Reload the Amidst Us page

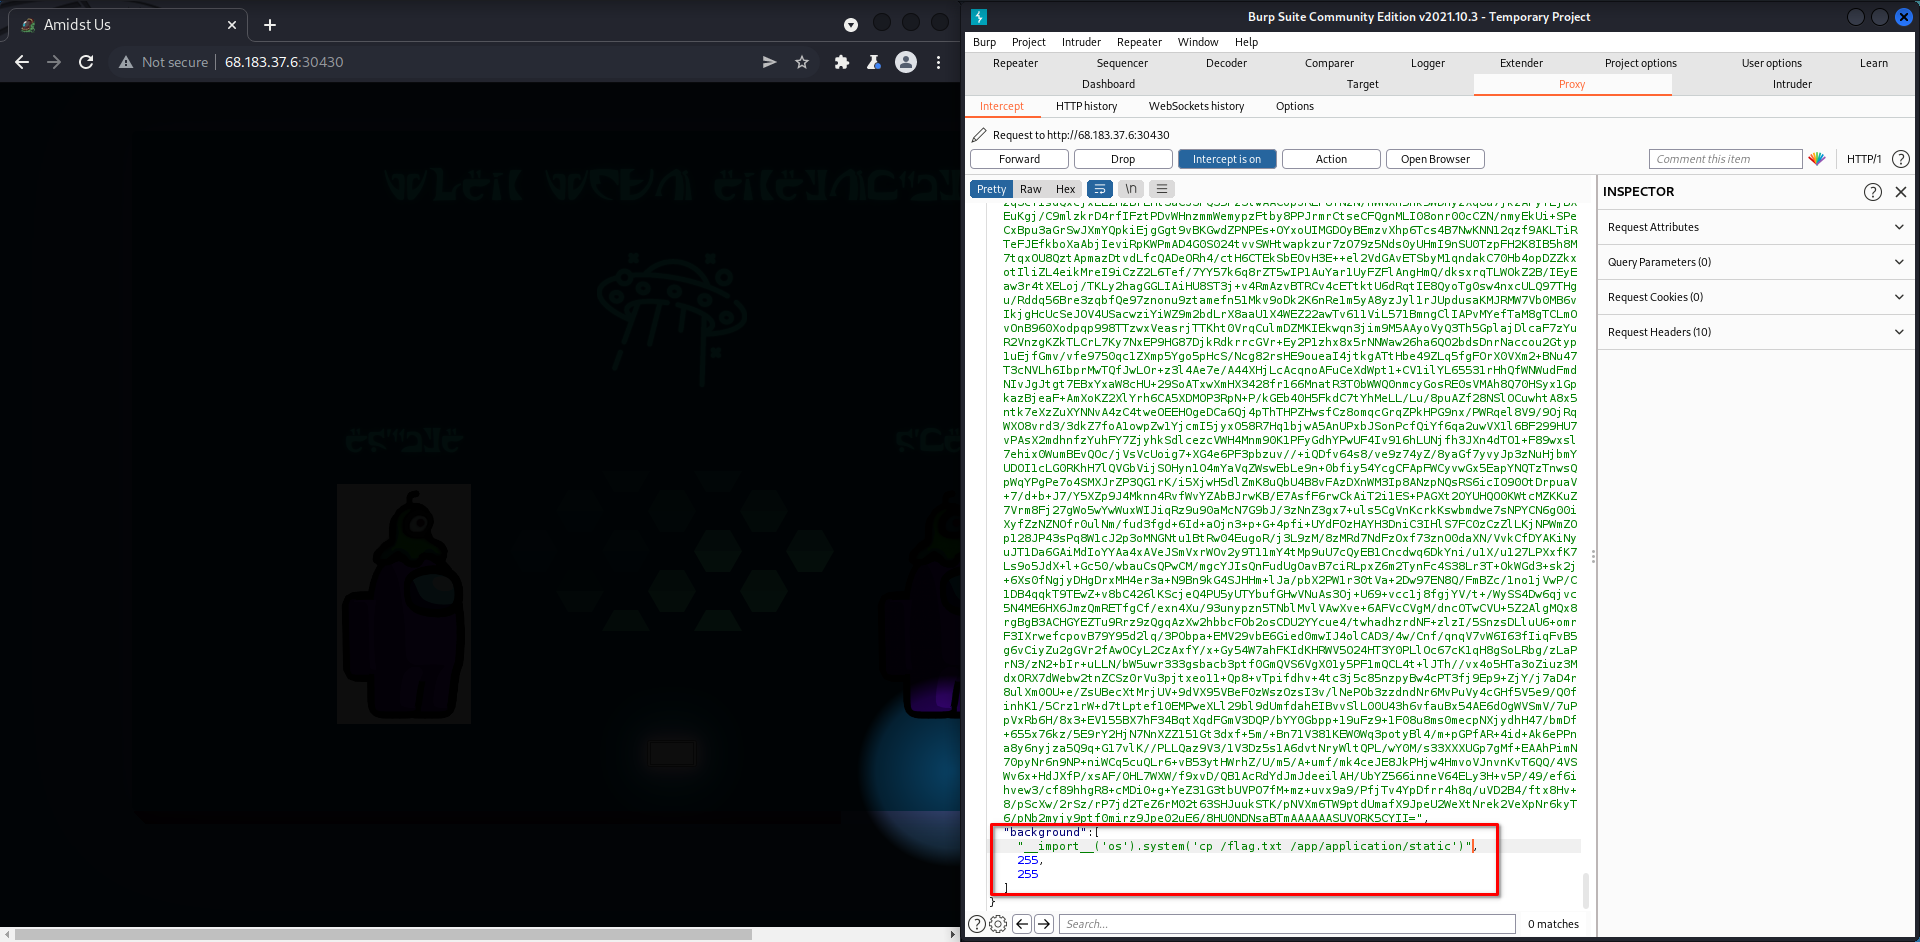(x=86, y=62)
